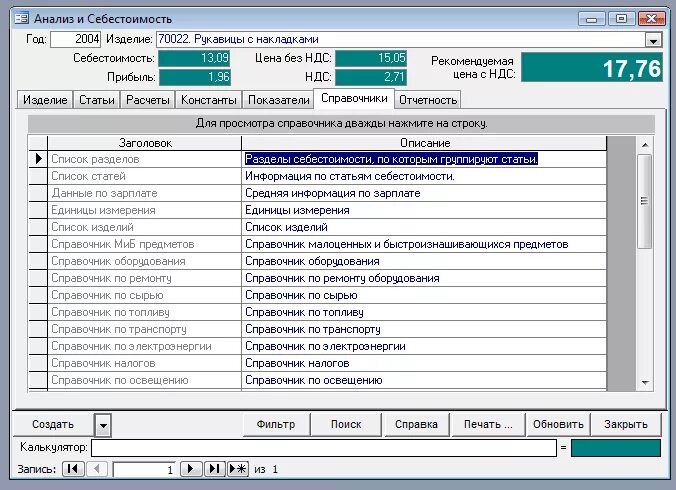This screenshot has width=676, height=490.
Task: Click the Описание column header
Action: 425,143
